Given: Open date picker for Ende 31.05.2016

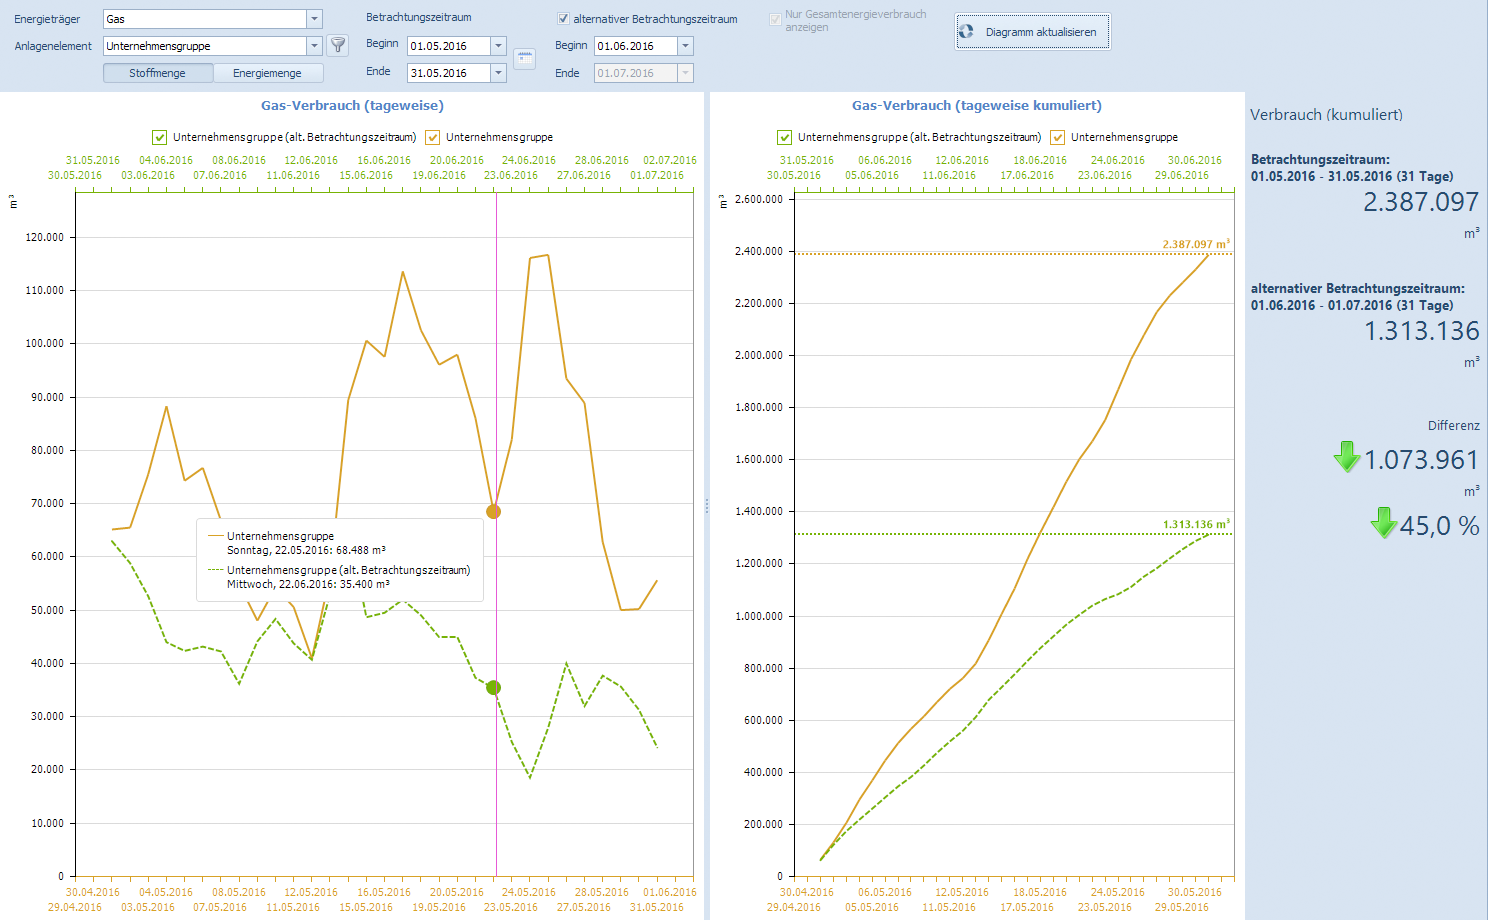Looking at the screenshot, I should 498,73.
